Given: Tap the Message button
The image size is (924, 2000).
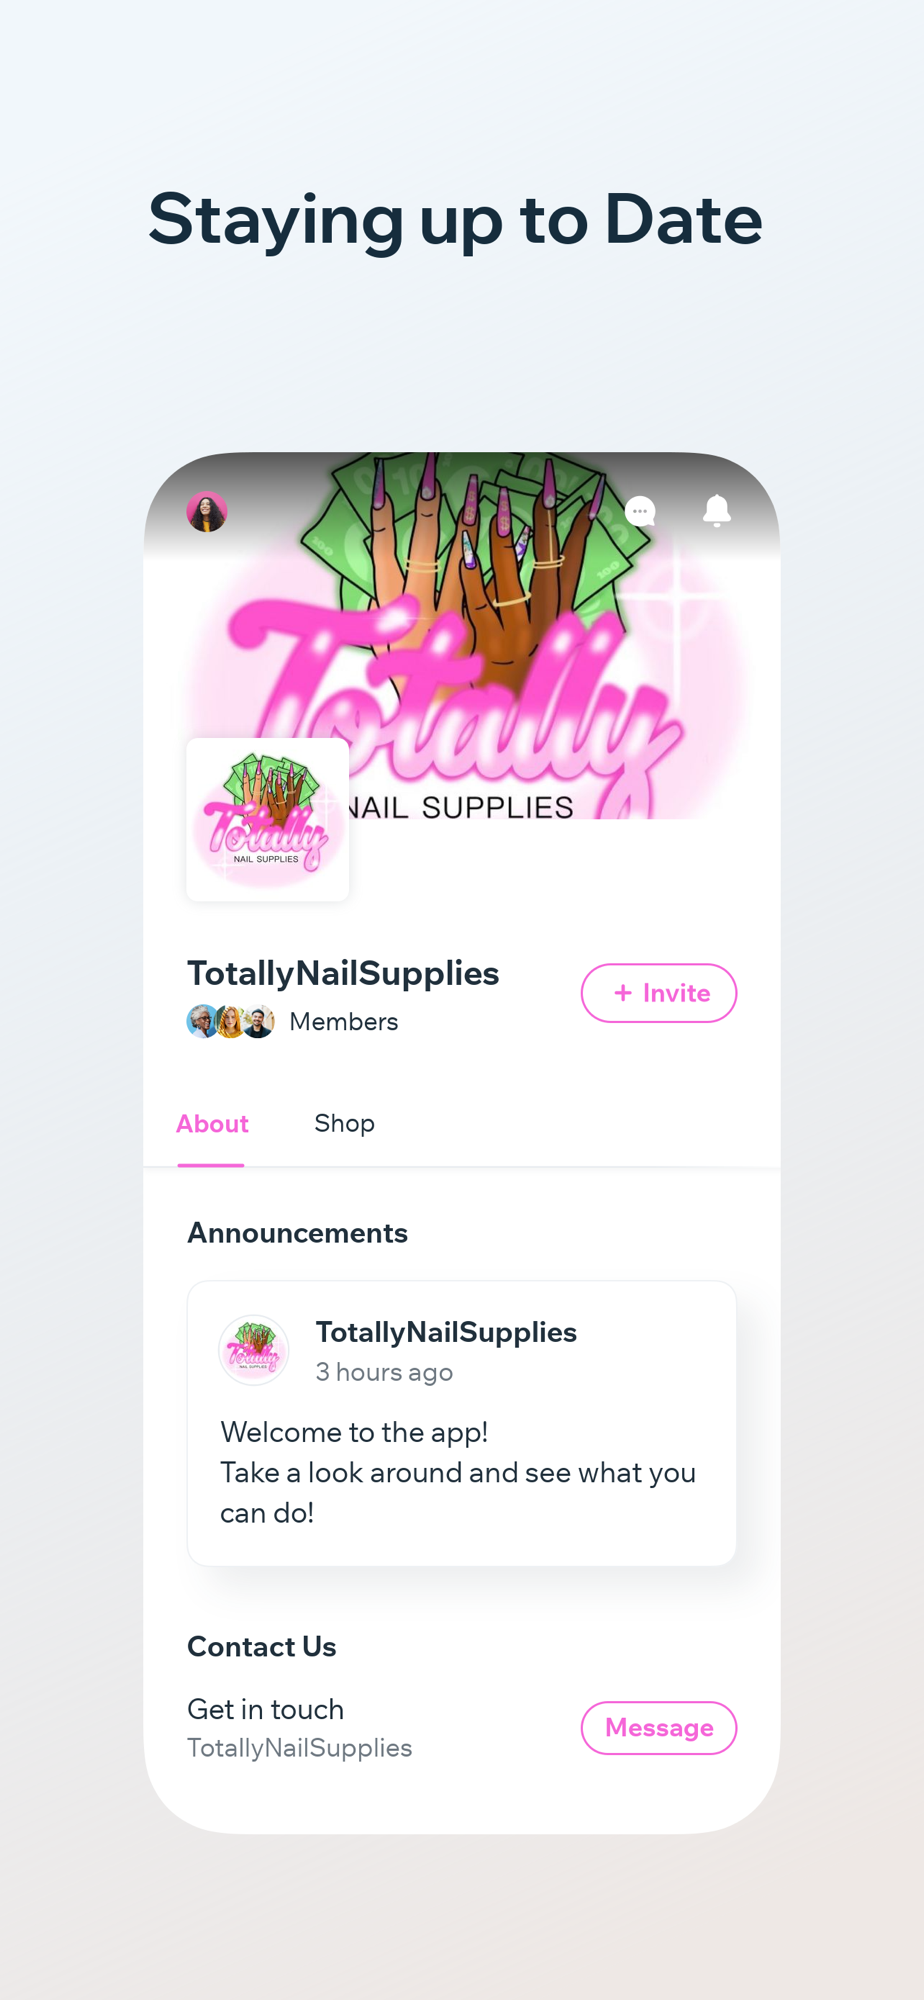Looking at the screenshot, I should coord(659,1728).
